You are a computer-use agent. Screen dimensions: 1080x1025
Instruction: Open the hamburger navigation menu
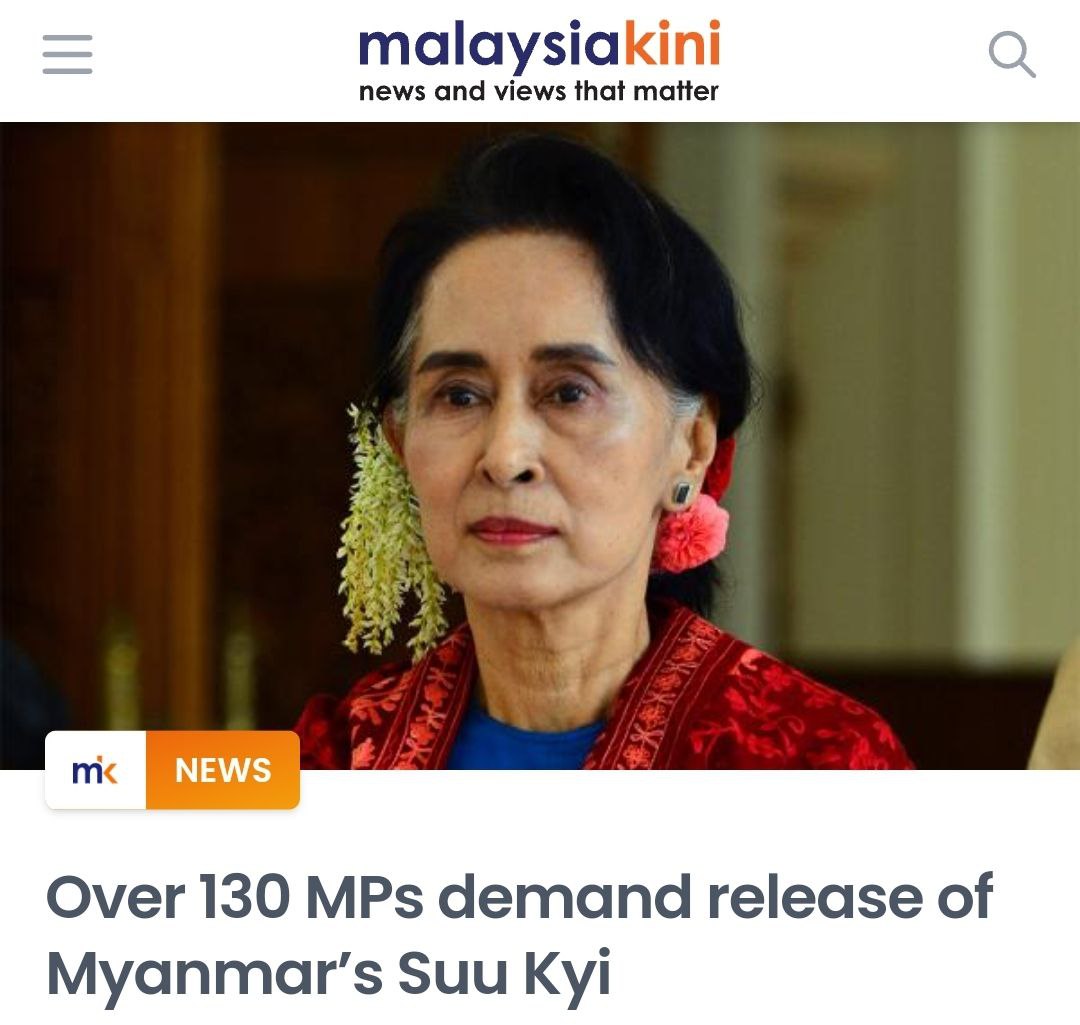click(x=68, y=54)
